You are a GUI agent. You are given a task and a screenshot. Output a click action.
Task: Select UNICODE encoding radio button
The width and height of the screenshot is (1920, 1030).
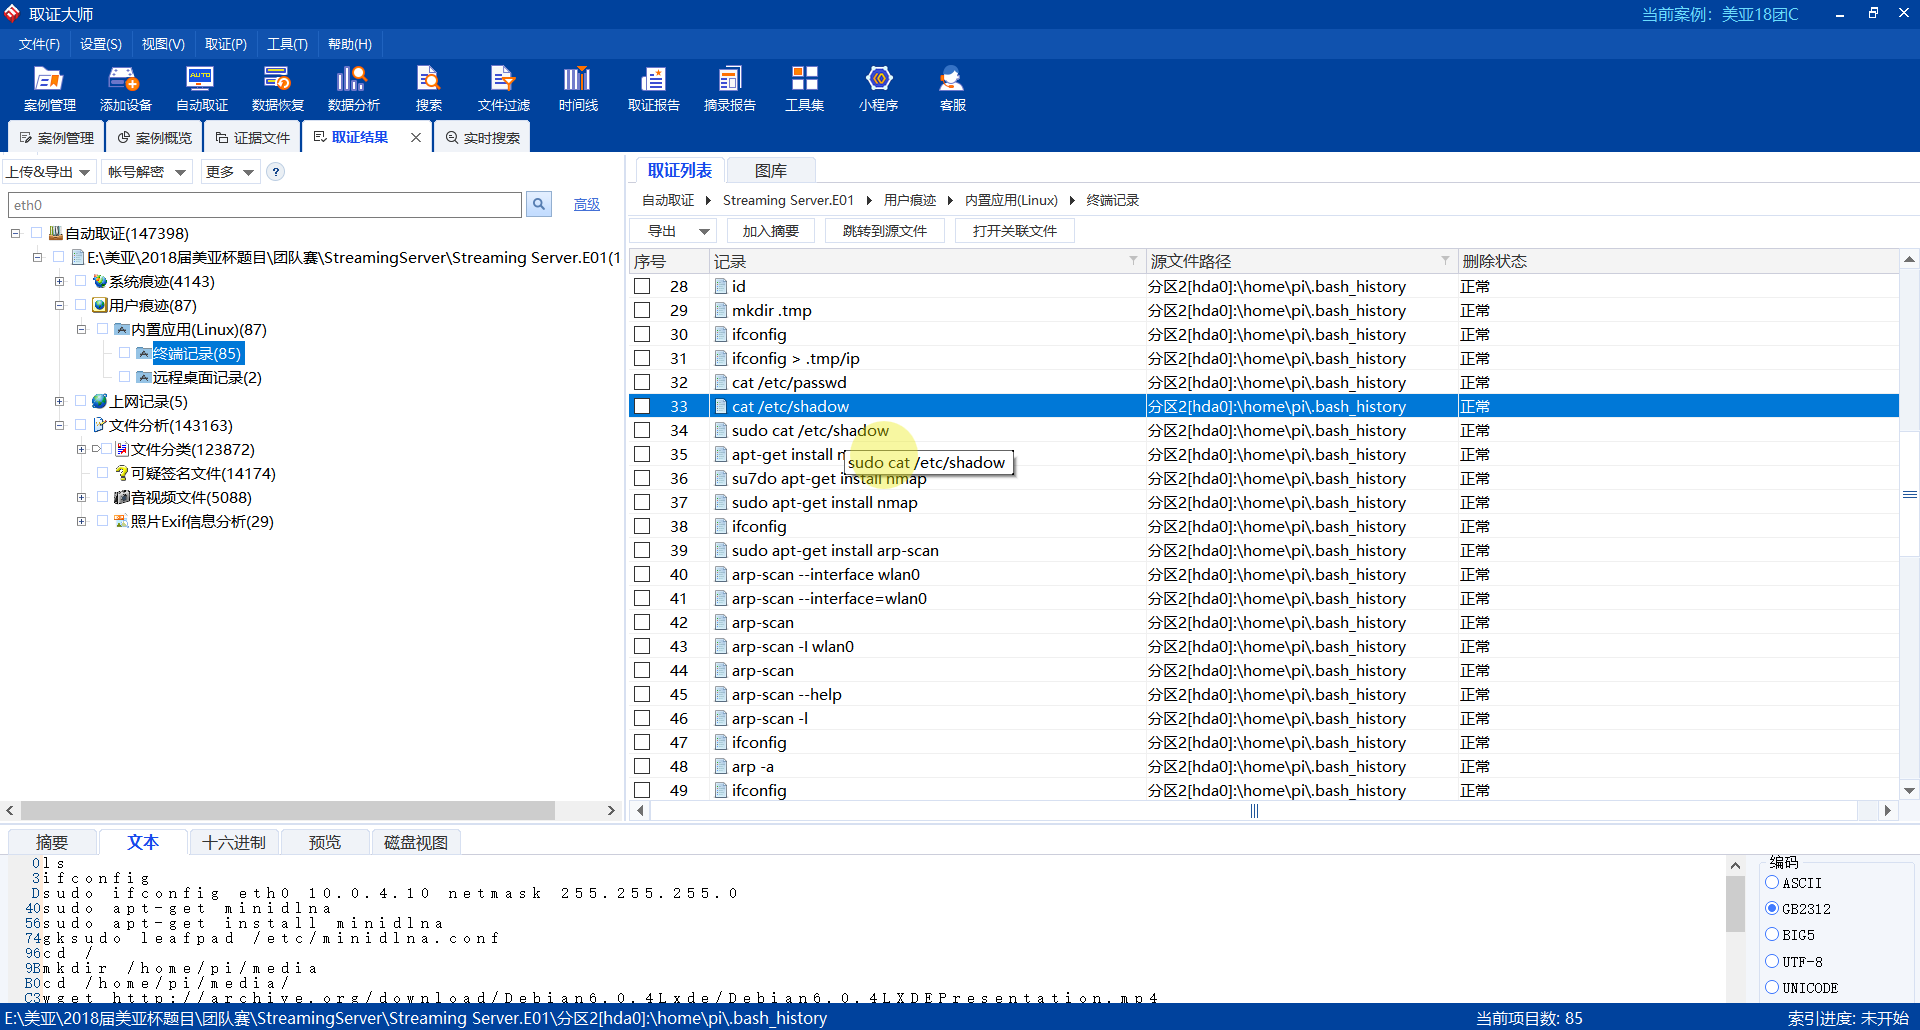[1772, 988]
